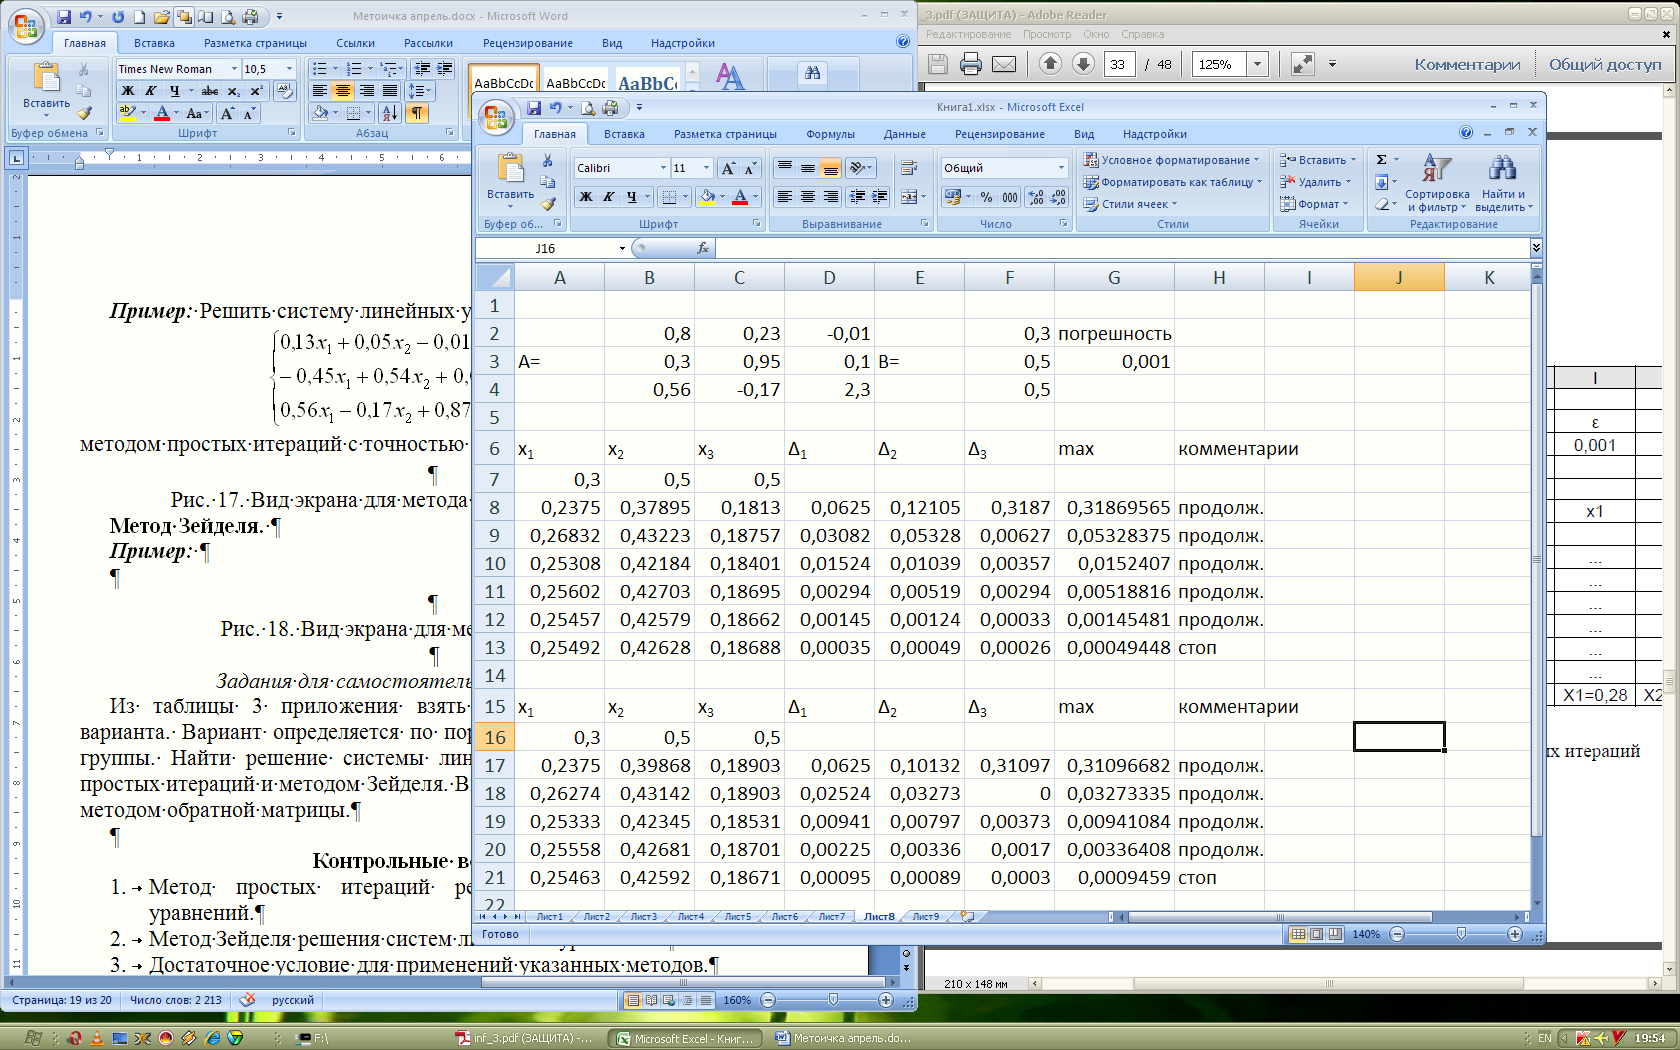Image resolution: width=1680 pixels, height=1050 pixels.
Task: Switch to the Лист7 worksheet tab
Action: pyautogui.click(x=831, y=916)
